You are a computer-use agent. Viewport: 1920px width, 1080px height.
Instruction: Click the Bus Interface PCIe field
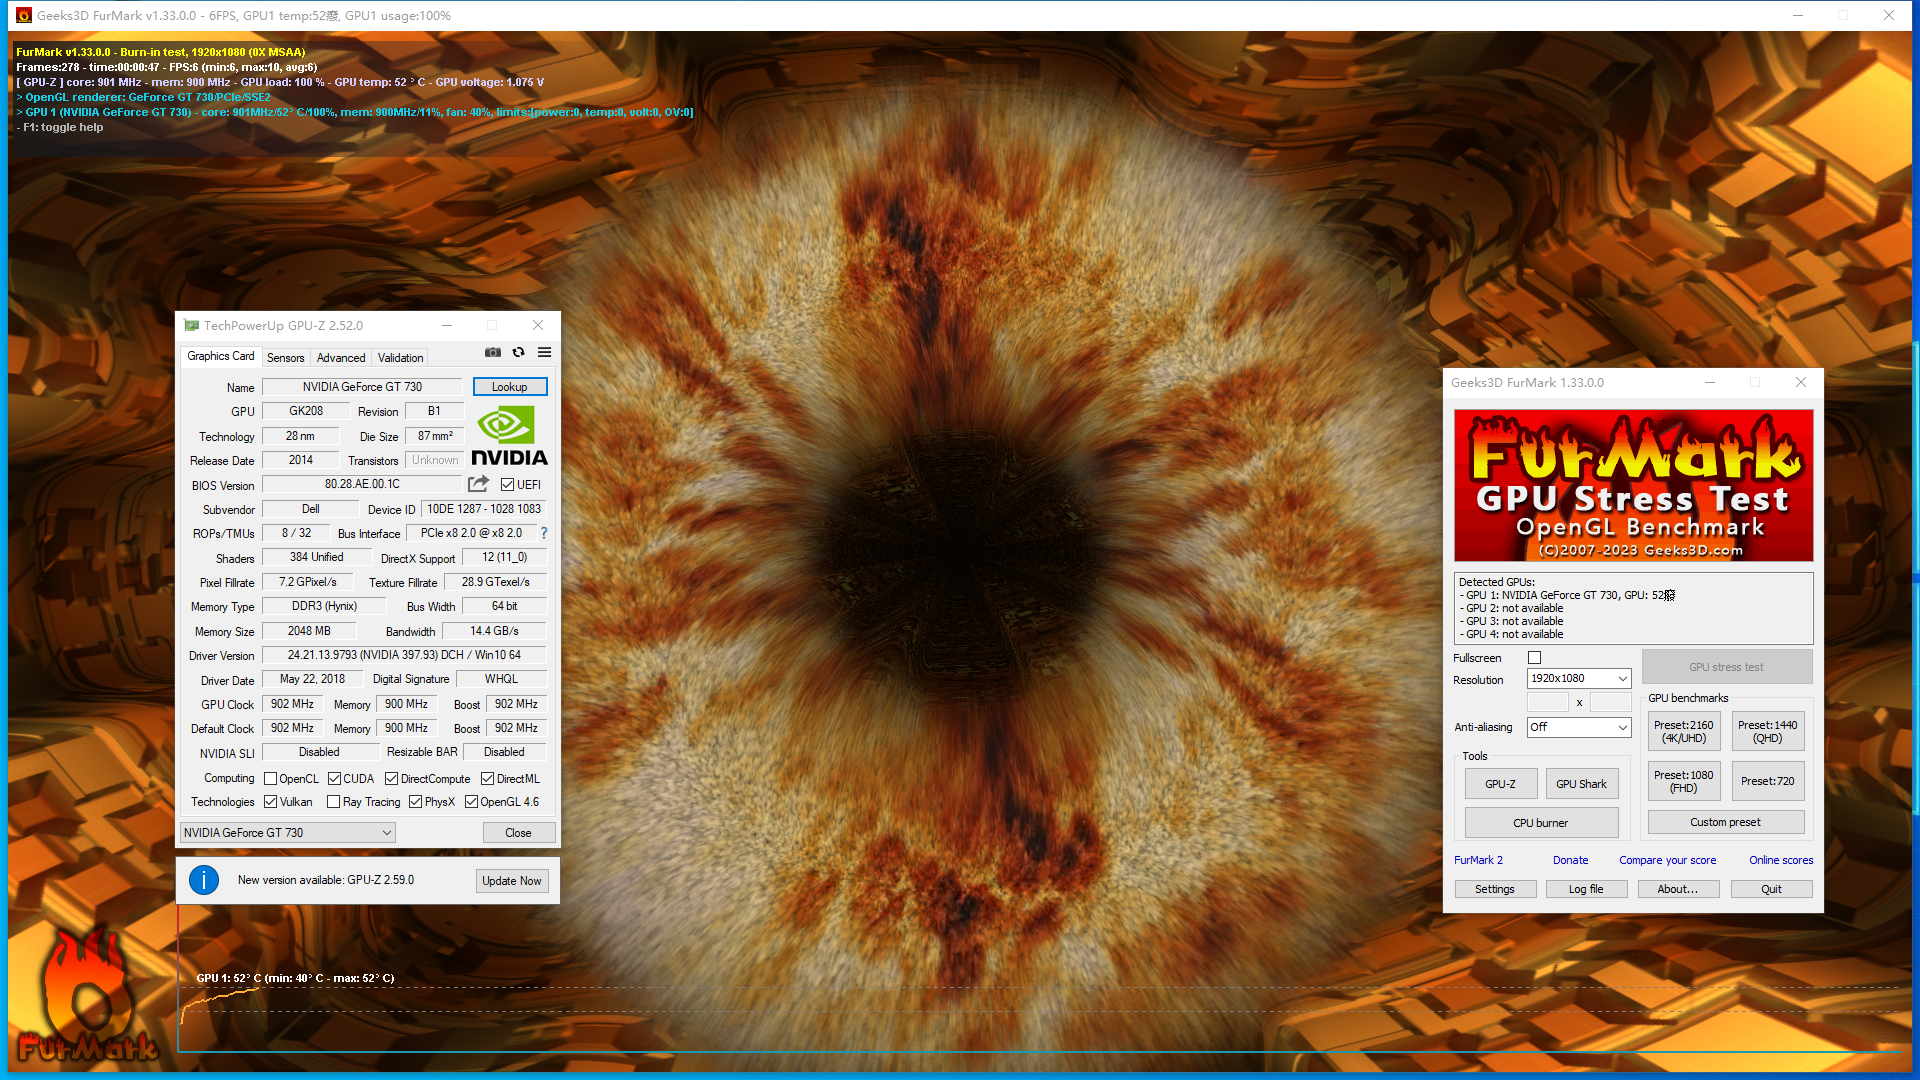471,533
